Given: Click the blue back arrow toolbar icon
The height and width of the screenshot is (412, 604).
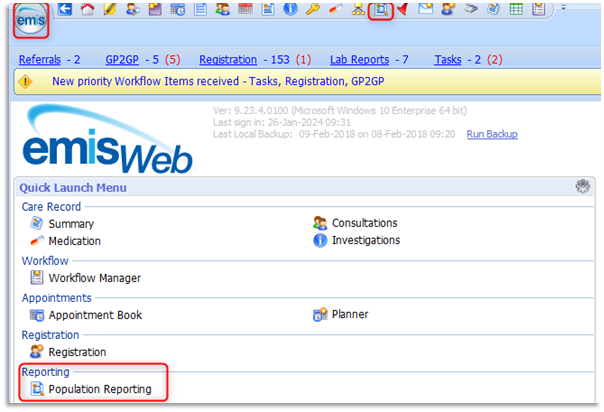Looking at the screenshot, I should (x=65, y=9).
